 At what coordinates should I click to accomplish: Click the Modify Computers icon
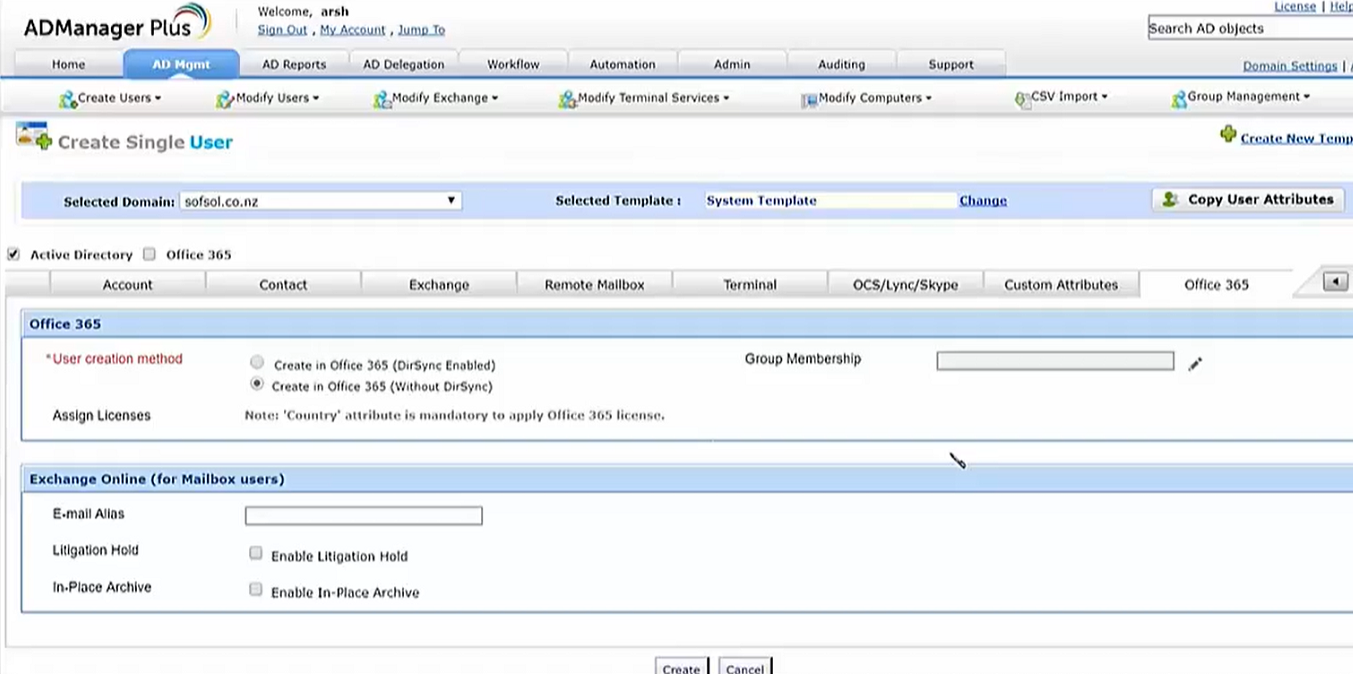pyautogui.click(x=809, y=99)
